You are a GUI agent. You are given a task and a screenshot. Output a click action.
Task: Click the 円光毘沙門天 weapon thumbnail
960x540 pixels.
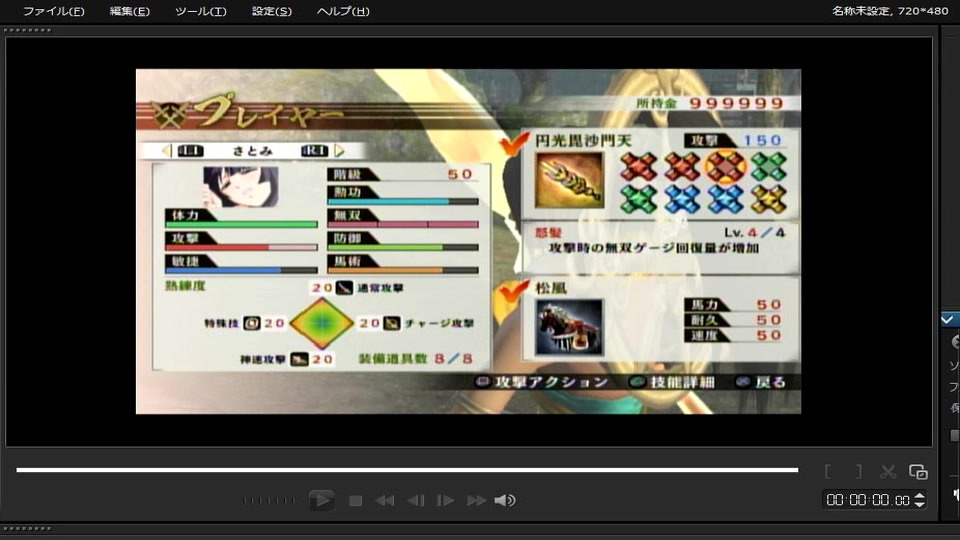pos(569,181)
